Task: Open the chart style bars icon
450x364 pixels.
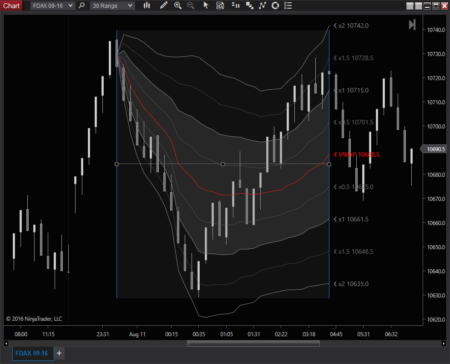Action: tap(147, 5)
